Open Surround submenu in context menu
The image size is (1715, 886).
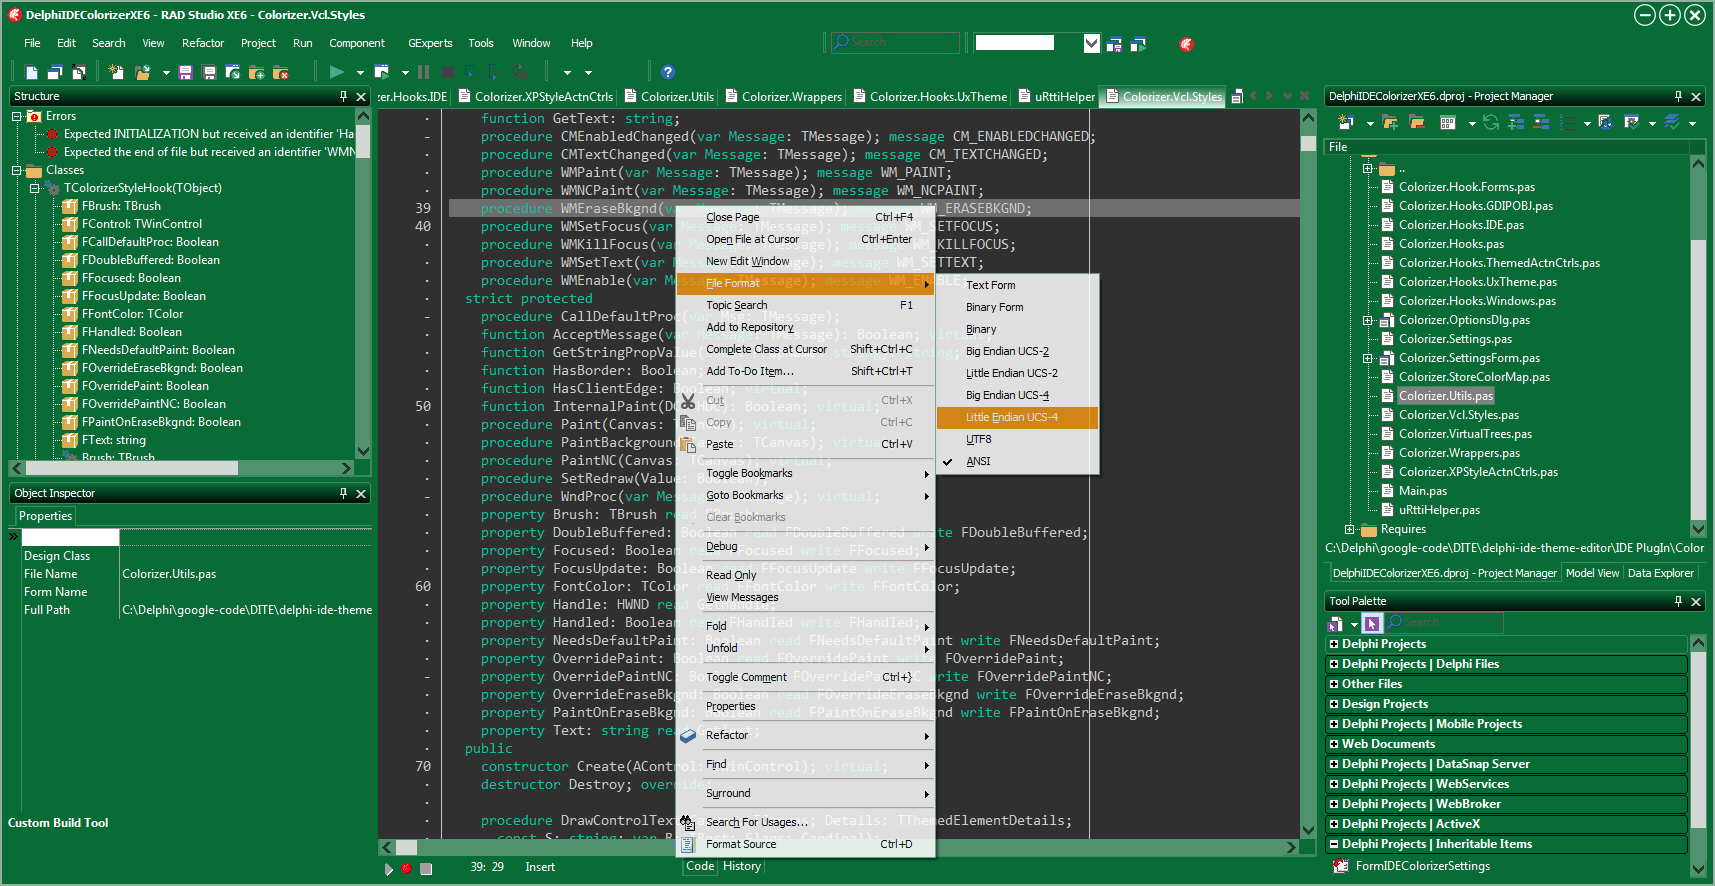click(805, 793)
